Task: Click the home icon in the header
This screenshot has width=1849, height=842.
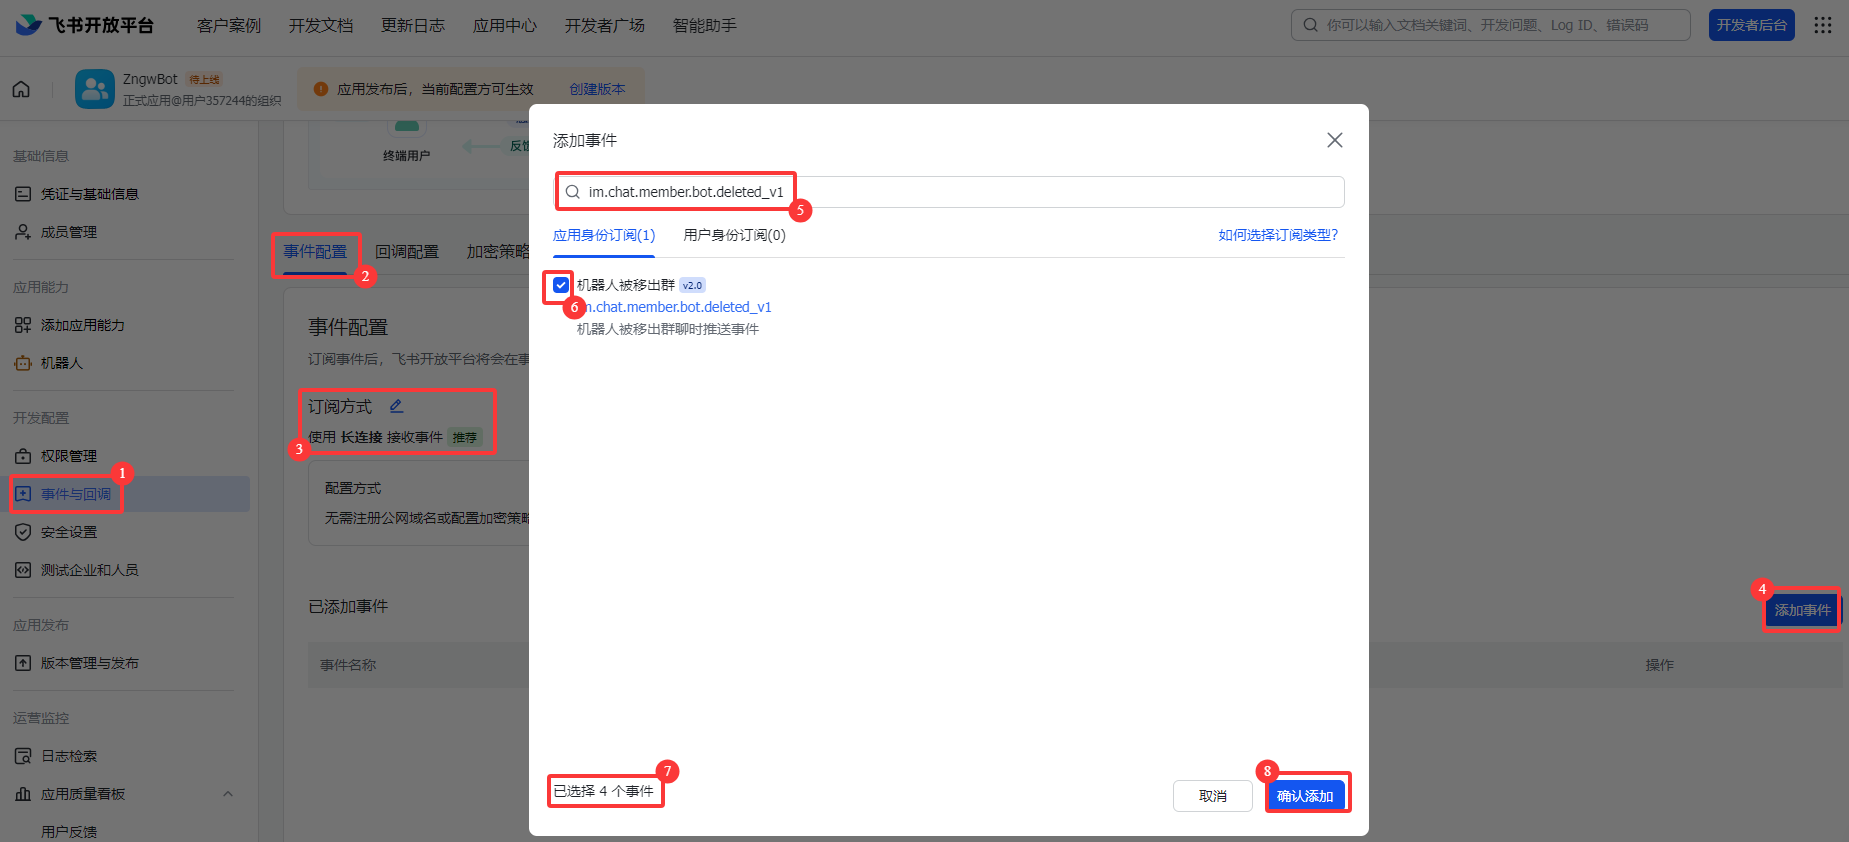Action: pos(21,89)
